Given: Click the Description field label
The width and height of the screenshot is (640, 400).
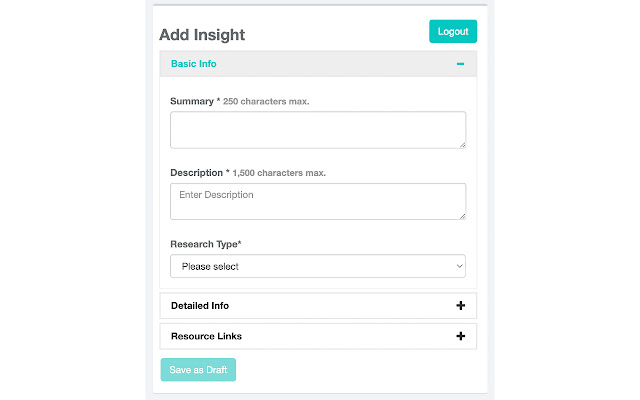Looking at the screenshot, I should pyautogui.click(x=196, y=173).
